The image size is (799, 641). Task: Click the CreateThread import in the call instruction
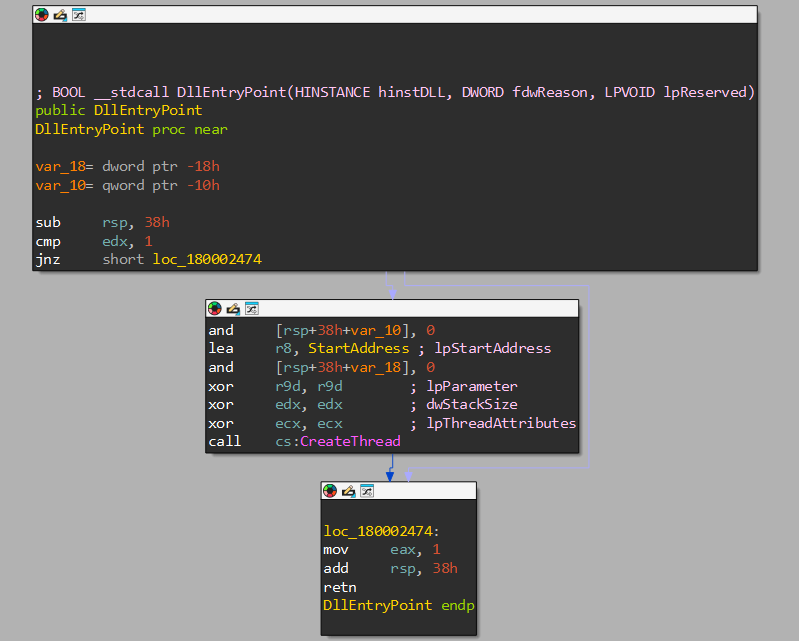click(x=350, y=441)
